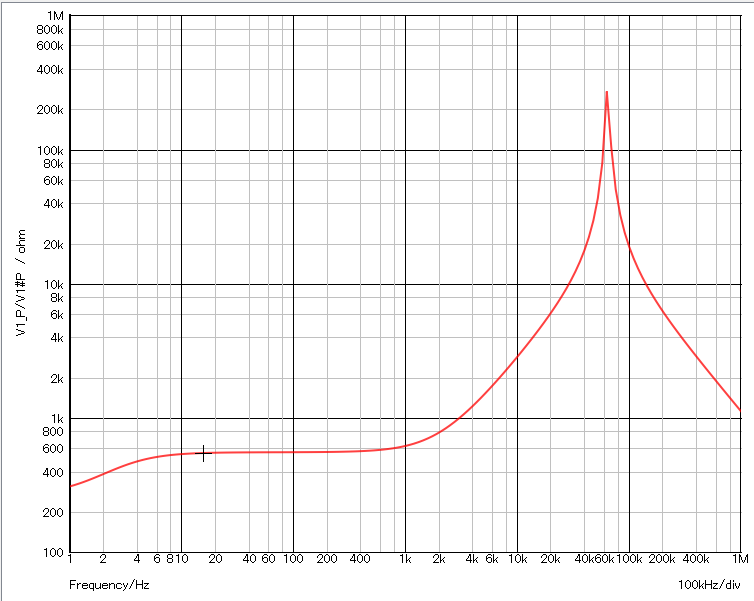This screenshot has height=601, width=754.
Task: Click the '200' label on the frequency axis
Action: point(327,559)
